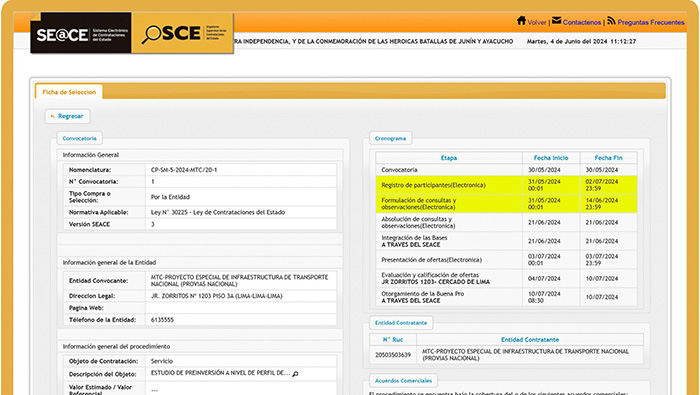
Task: Click the Pagina Web empty field
Action: click(241, 308)
